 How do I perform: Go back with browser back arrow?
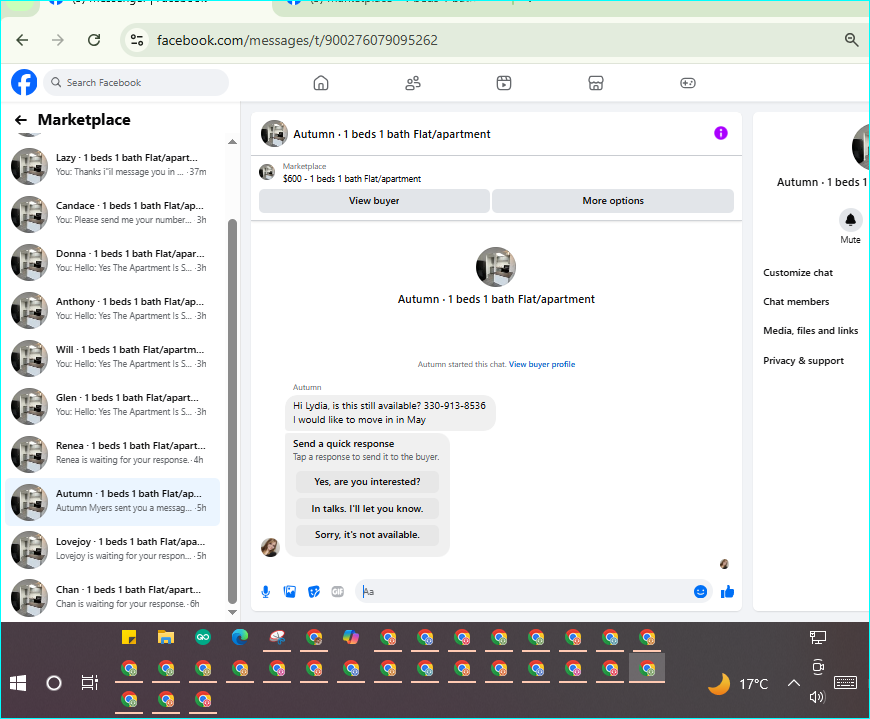(x=22, y=40)
